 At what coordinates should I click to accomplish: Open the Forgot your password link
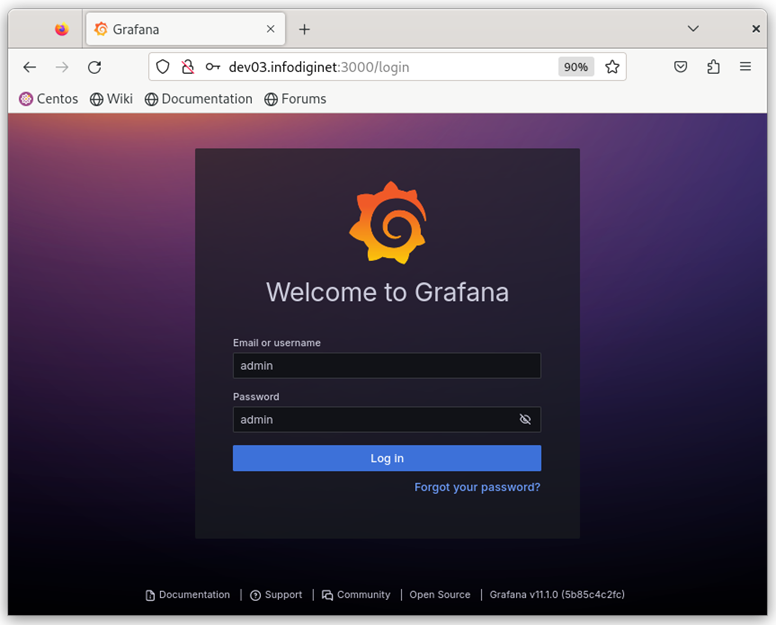click(x=477, y=487)
